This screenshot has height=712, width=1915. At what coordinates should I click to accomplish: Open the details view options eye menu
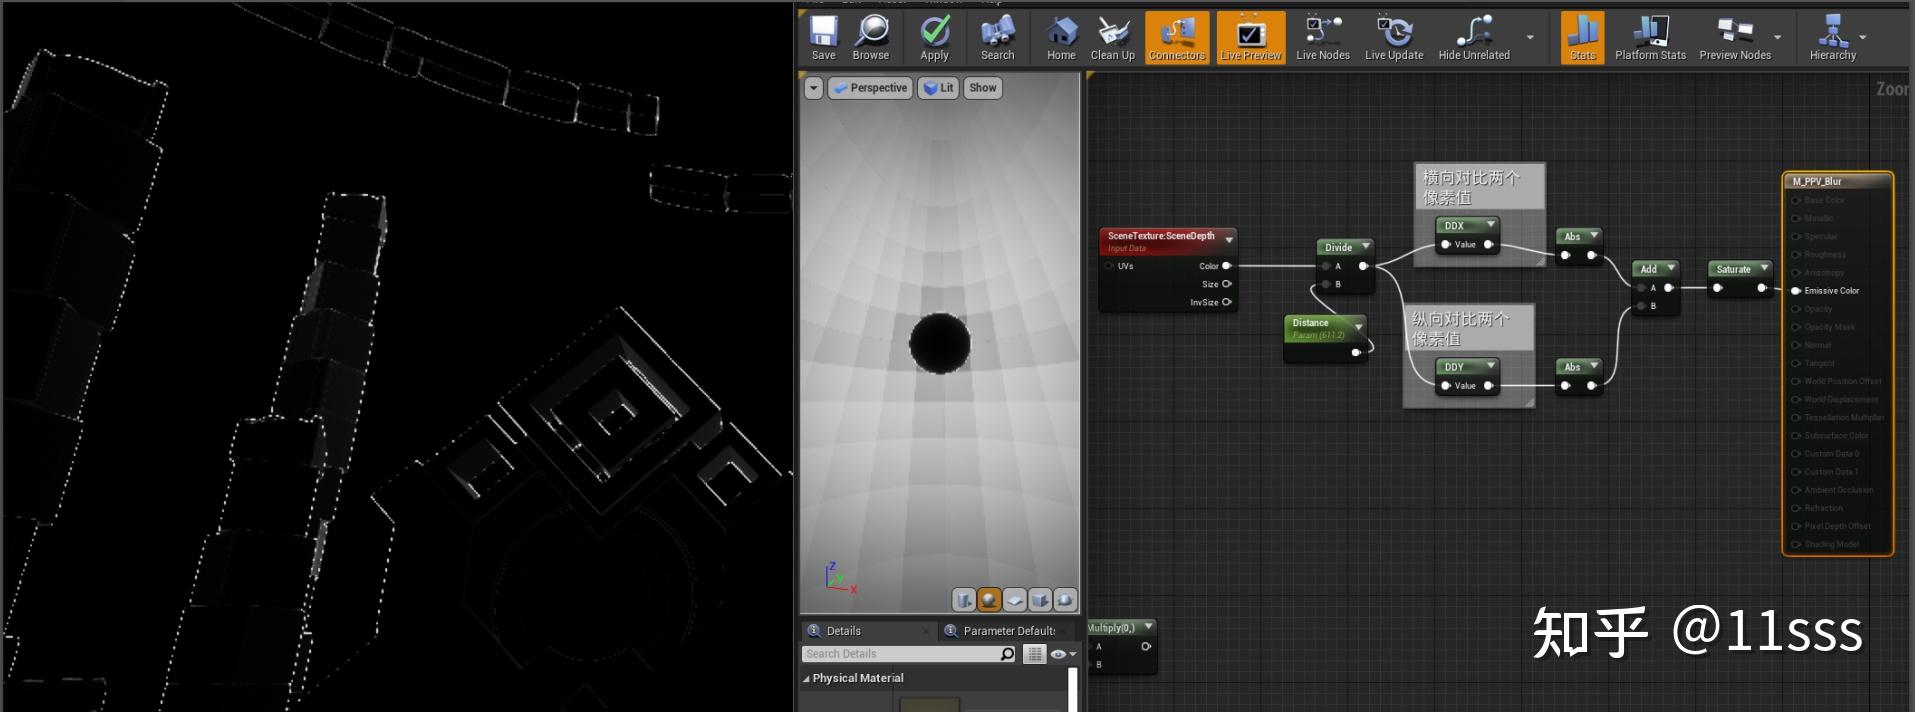coord(1063,654)
